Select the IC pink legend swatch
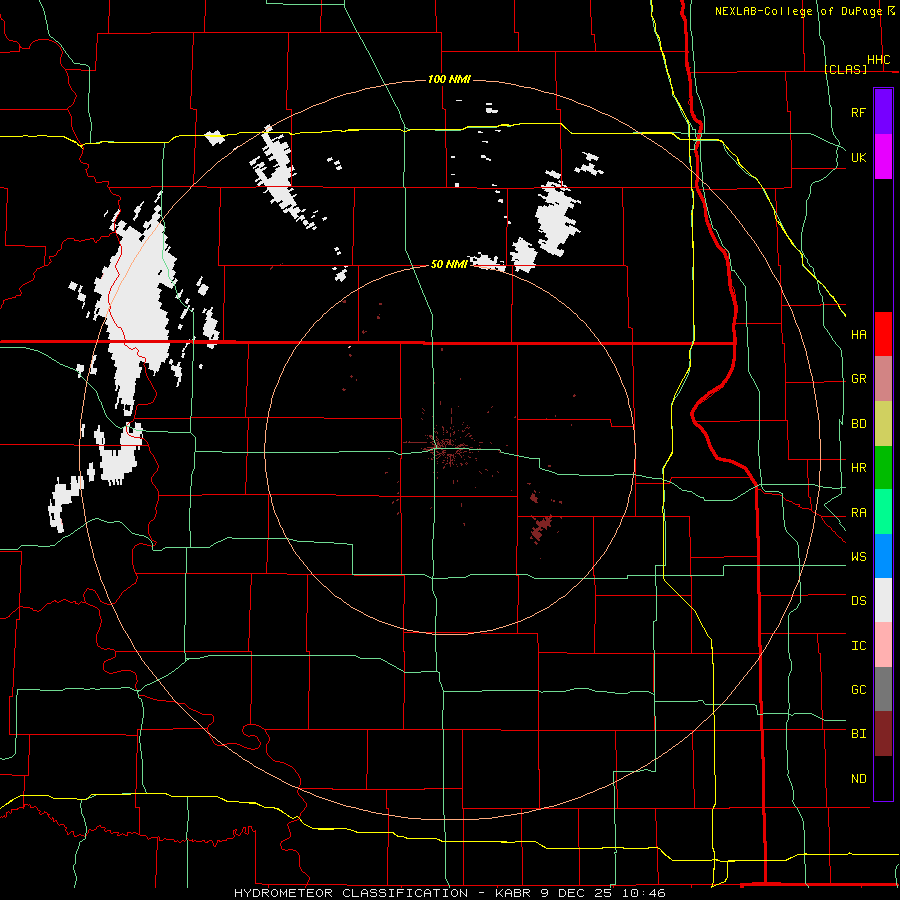The image size is (900, 900). point(883,645)
